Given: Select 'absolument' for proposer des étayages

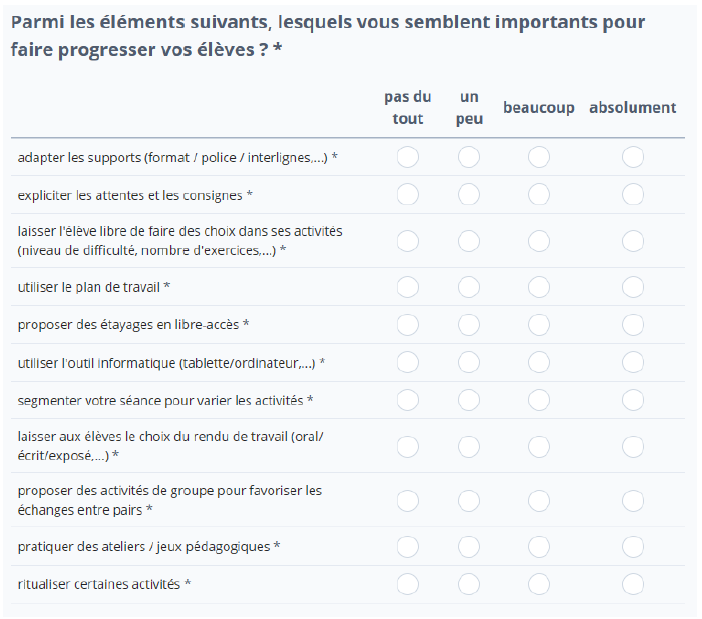Looking at the screenshot, I should [x=633, y=324].
